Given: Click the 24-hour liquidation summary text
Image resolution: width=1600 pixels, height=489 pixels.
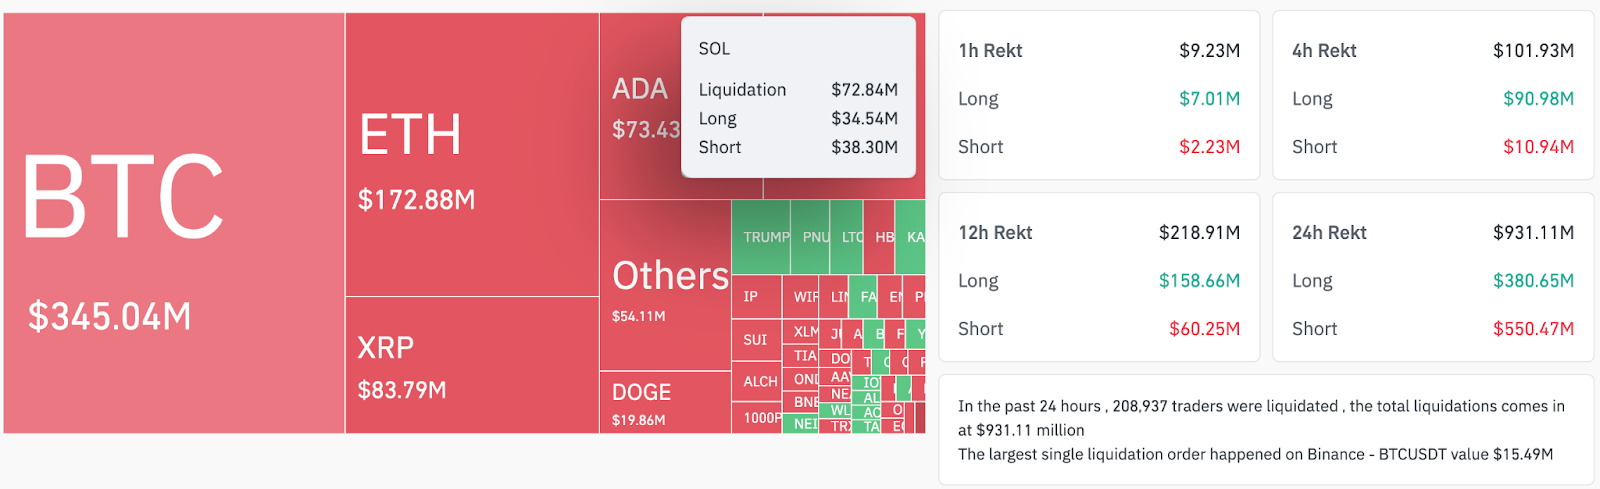Looking at the screenshot, I should coord(1265,430).
